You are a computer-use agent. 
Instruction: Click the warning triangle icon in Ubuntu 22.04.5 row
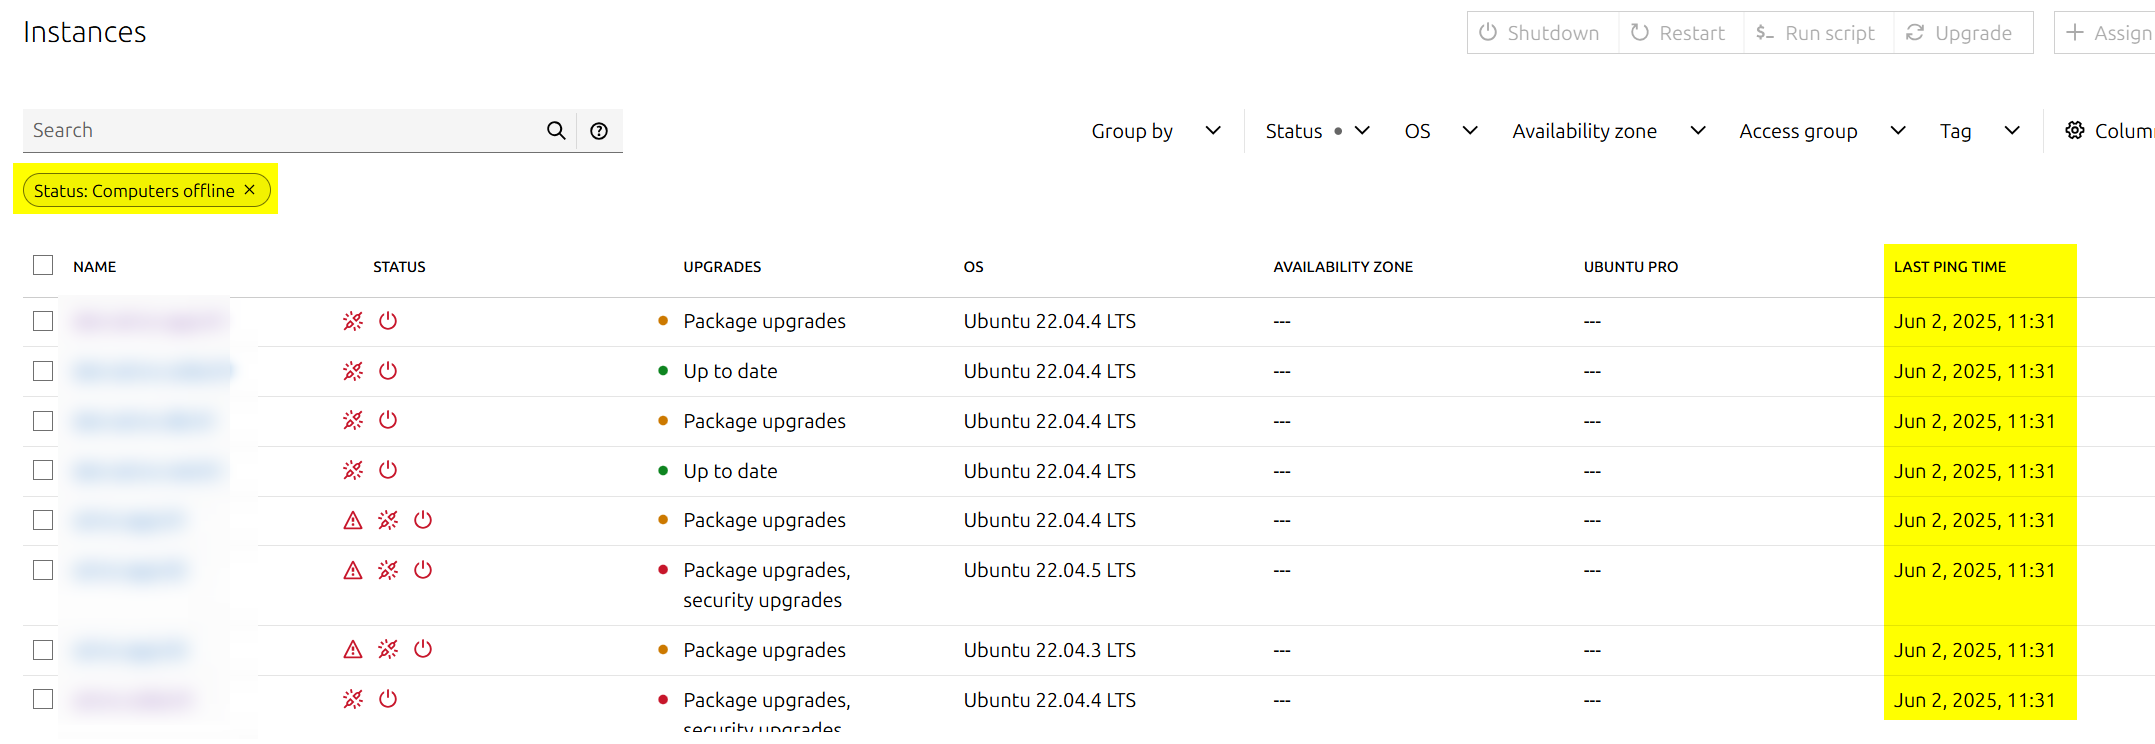pos(353,570)
